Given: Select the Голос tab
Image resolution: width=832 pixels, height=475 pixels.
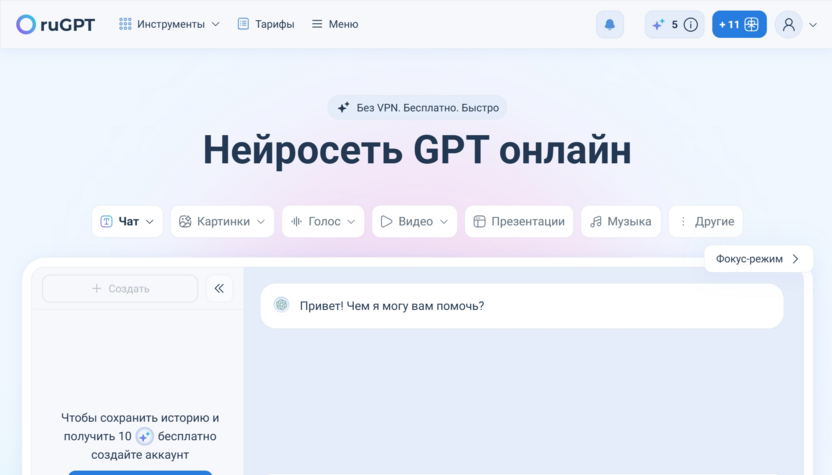Looking at the screenshot, I should (x=323, y=221).
